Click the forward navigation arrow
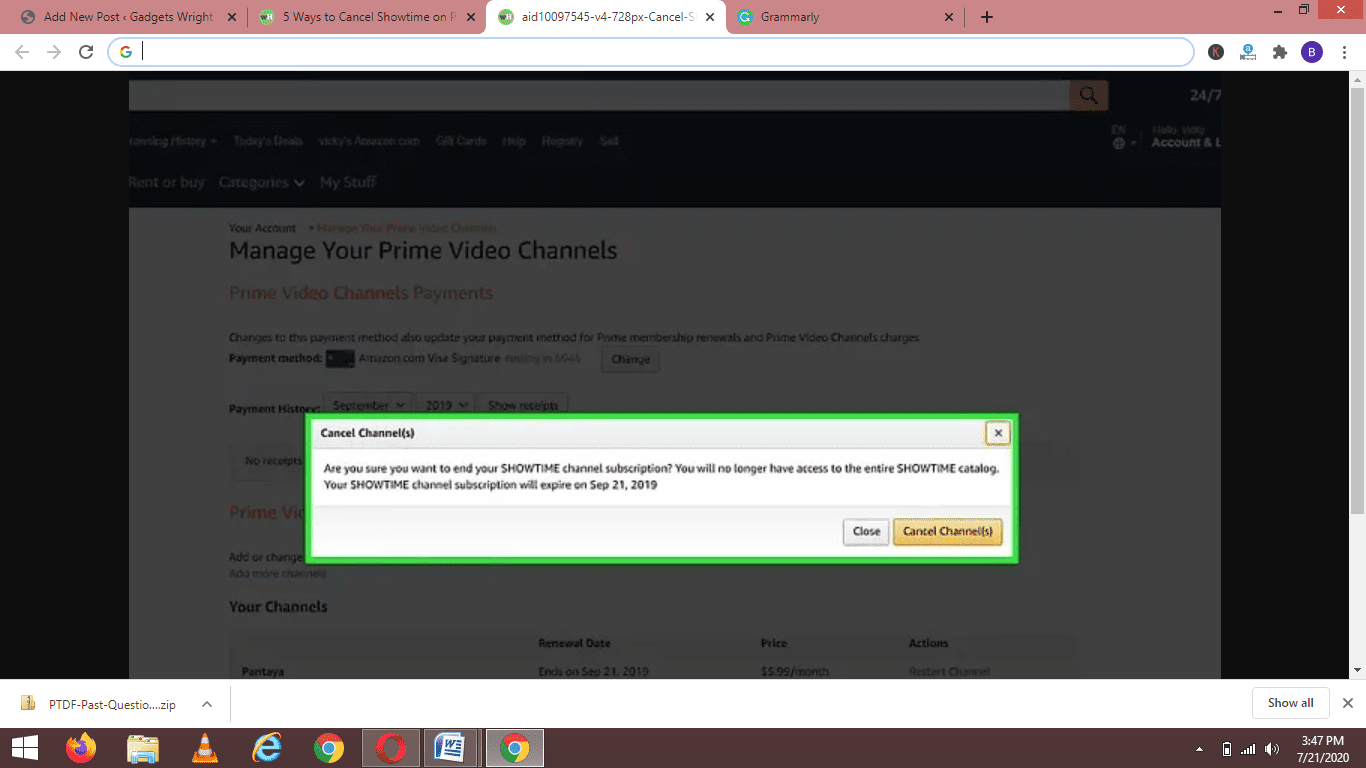 coord(54,52)
